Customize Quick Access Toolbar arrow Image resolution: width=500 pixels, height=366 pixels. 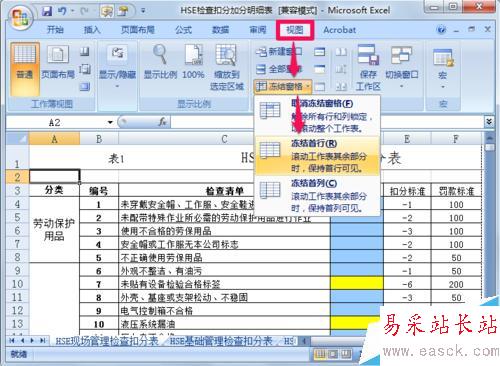pyautogui.click(x=143, y=11)
